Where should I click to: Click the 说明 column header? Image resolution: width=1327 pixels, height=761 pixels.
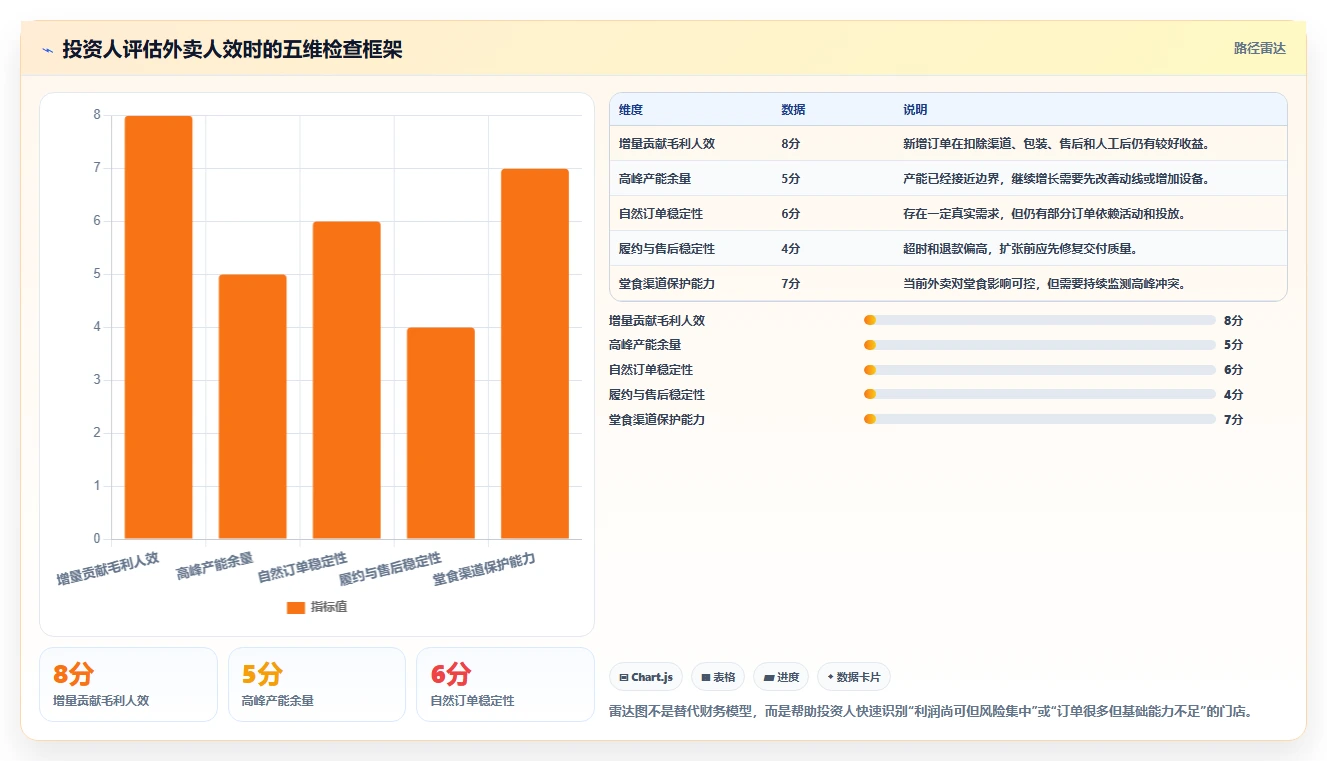(915, 109)
